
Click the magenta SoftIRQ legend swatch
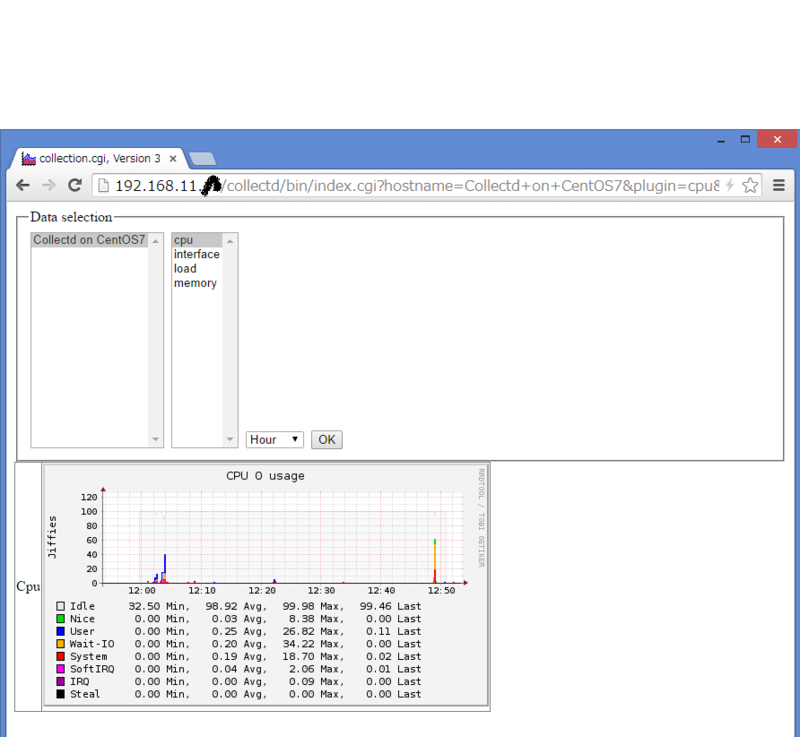click(60, 669)
